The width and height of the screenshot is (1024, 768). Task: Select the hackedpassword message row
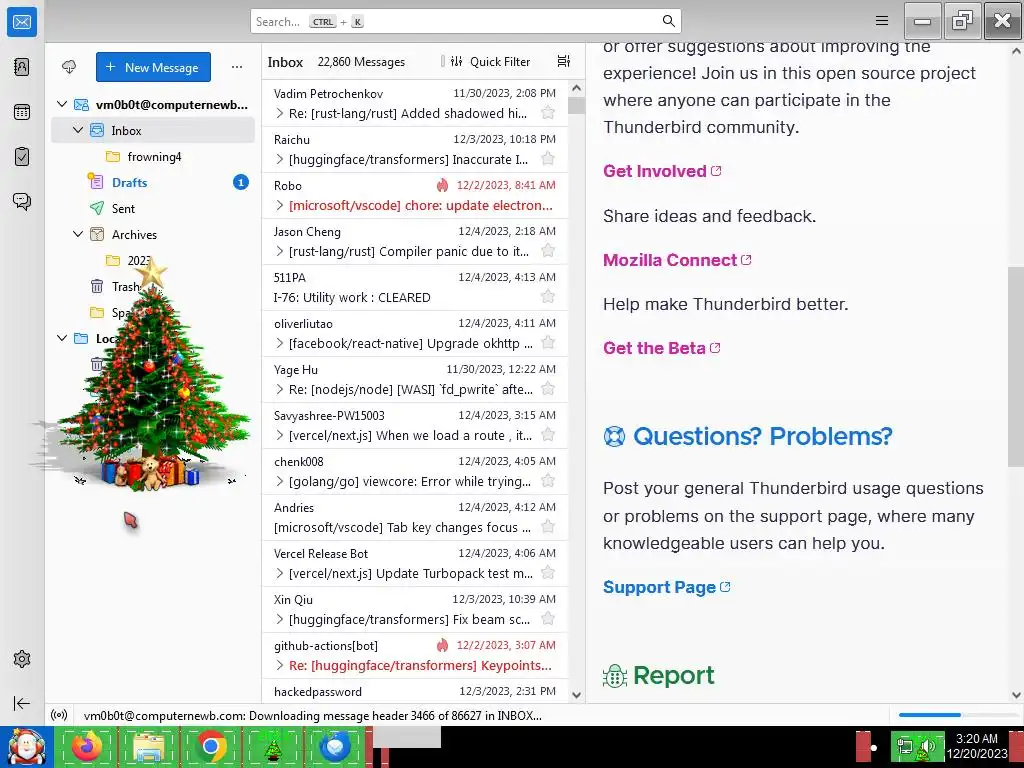(415, 691)
